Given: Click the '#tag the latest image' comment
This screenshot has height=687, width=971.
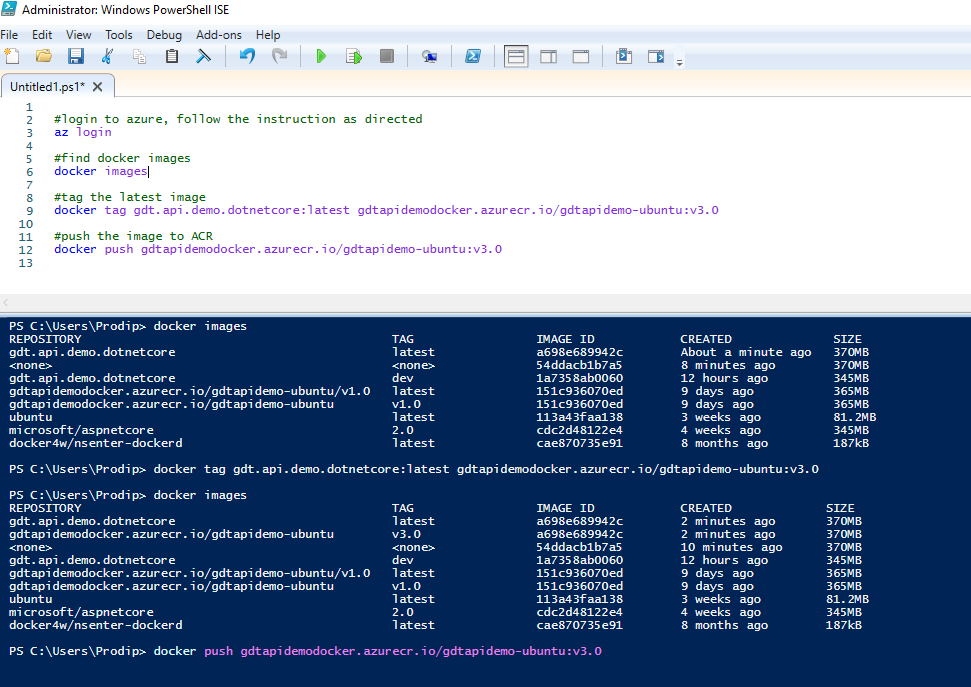Looking at the screenshot, I should click(x=130, y=197).
